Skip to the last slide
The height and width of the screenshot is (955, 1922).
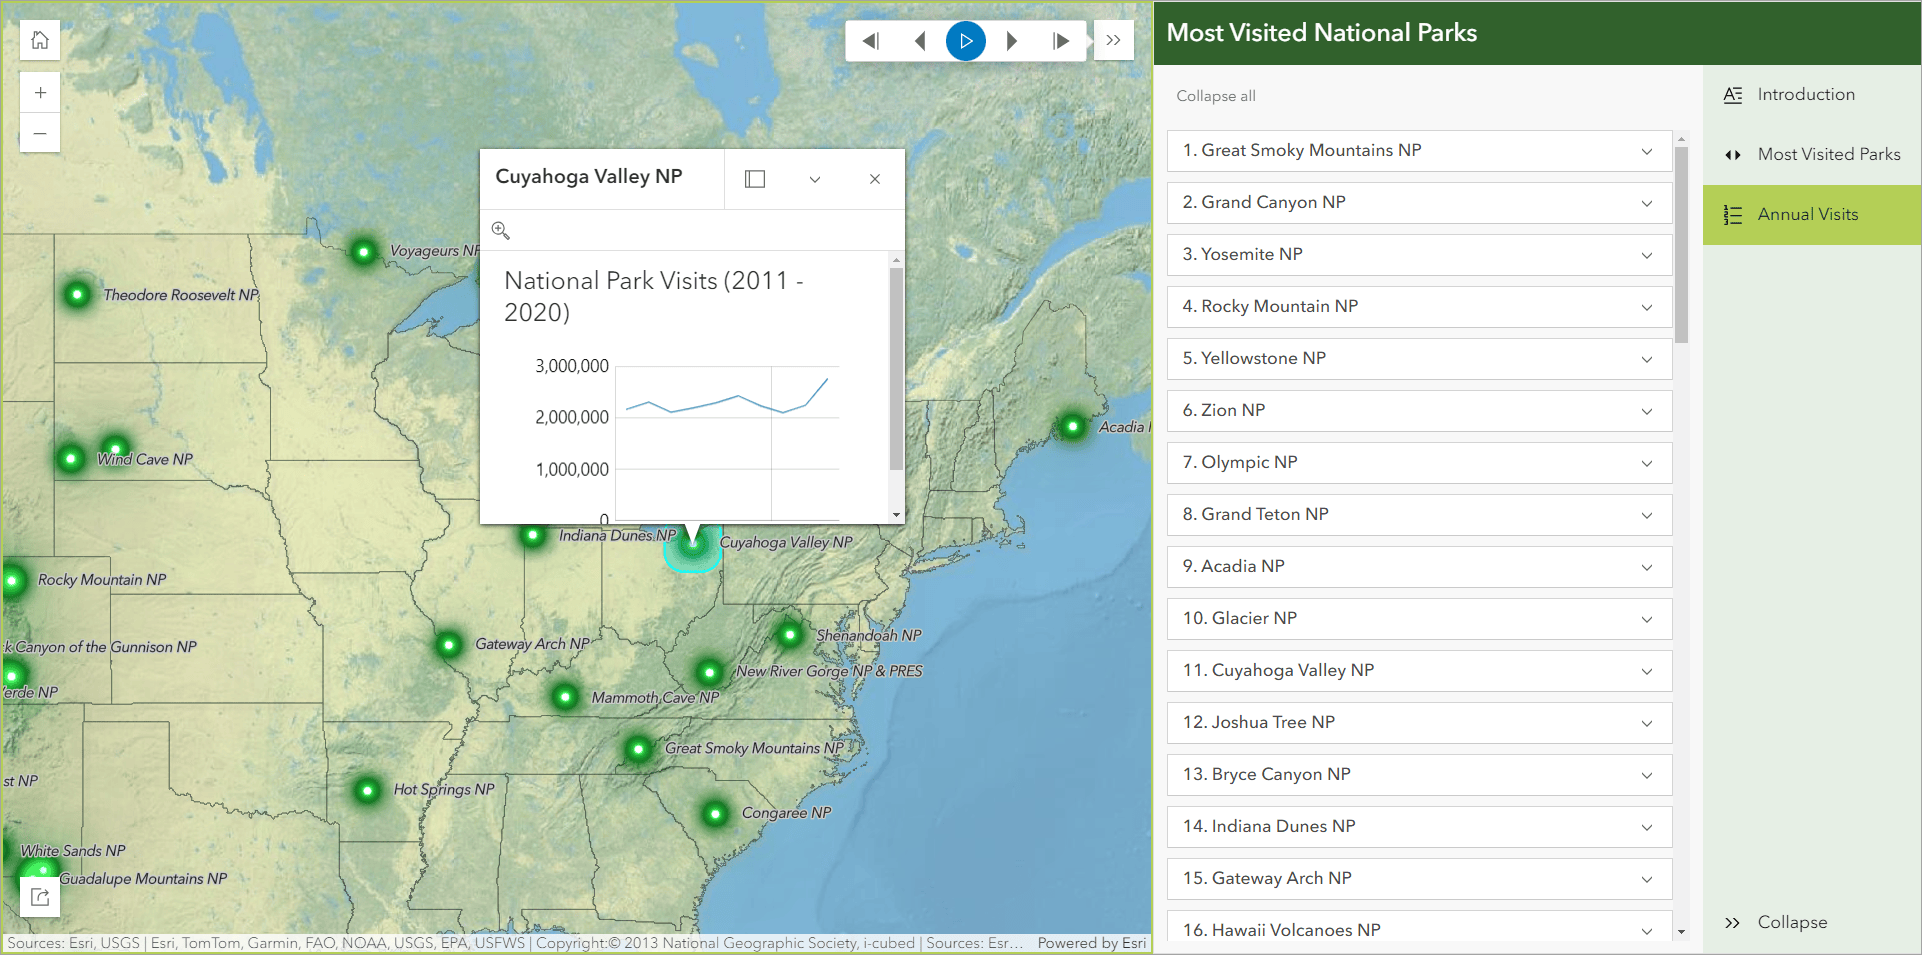1060,40
